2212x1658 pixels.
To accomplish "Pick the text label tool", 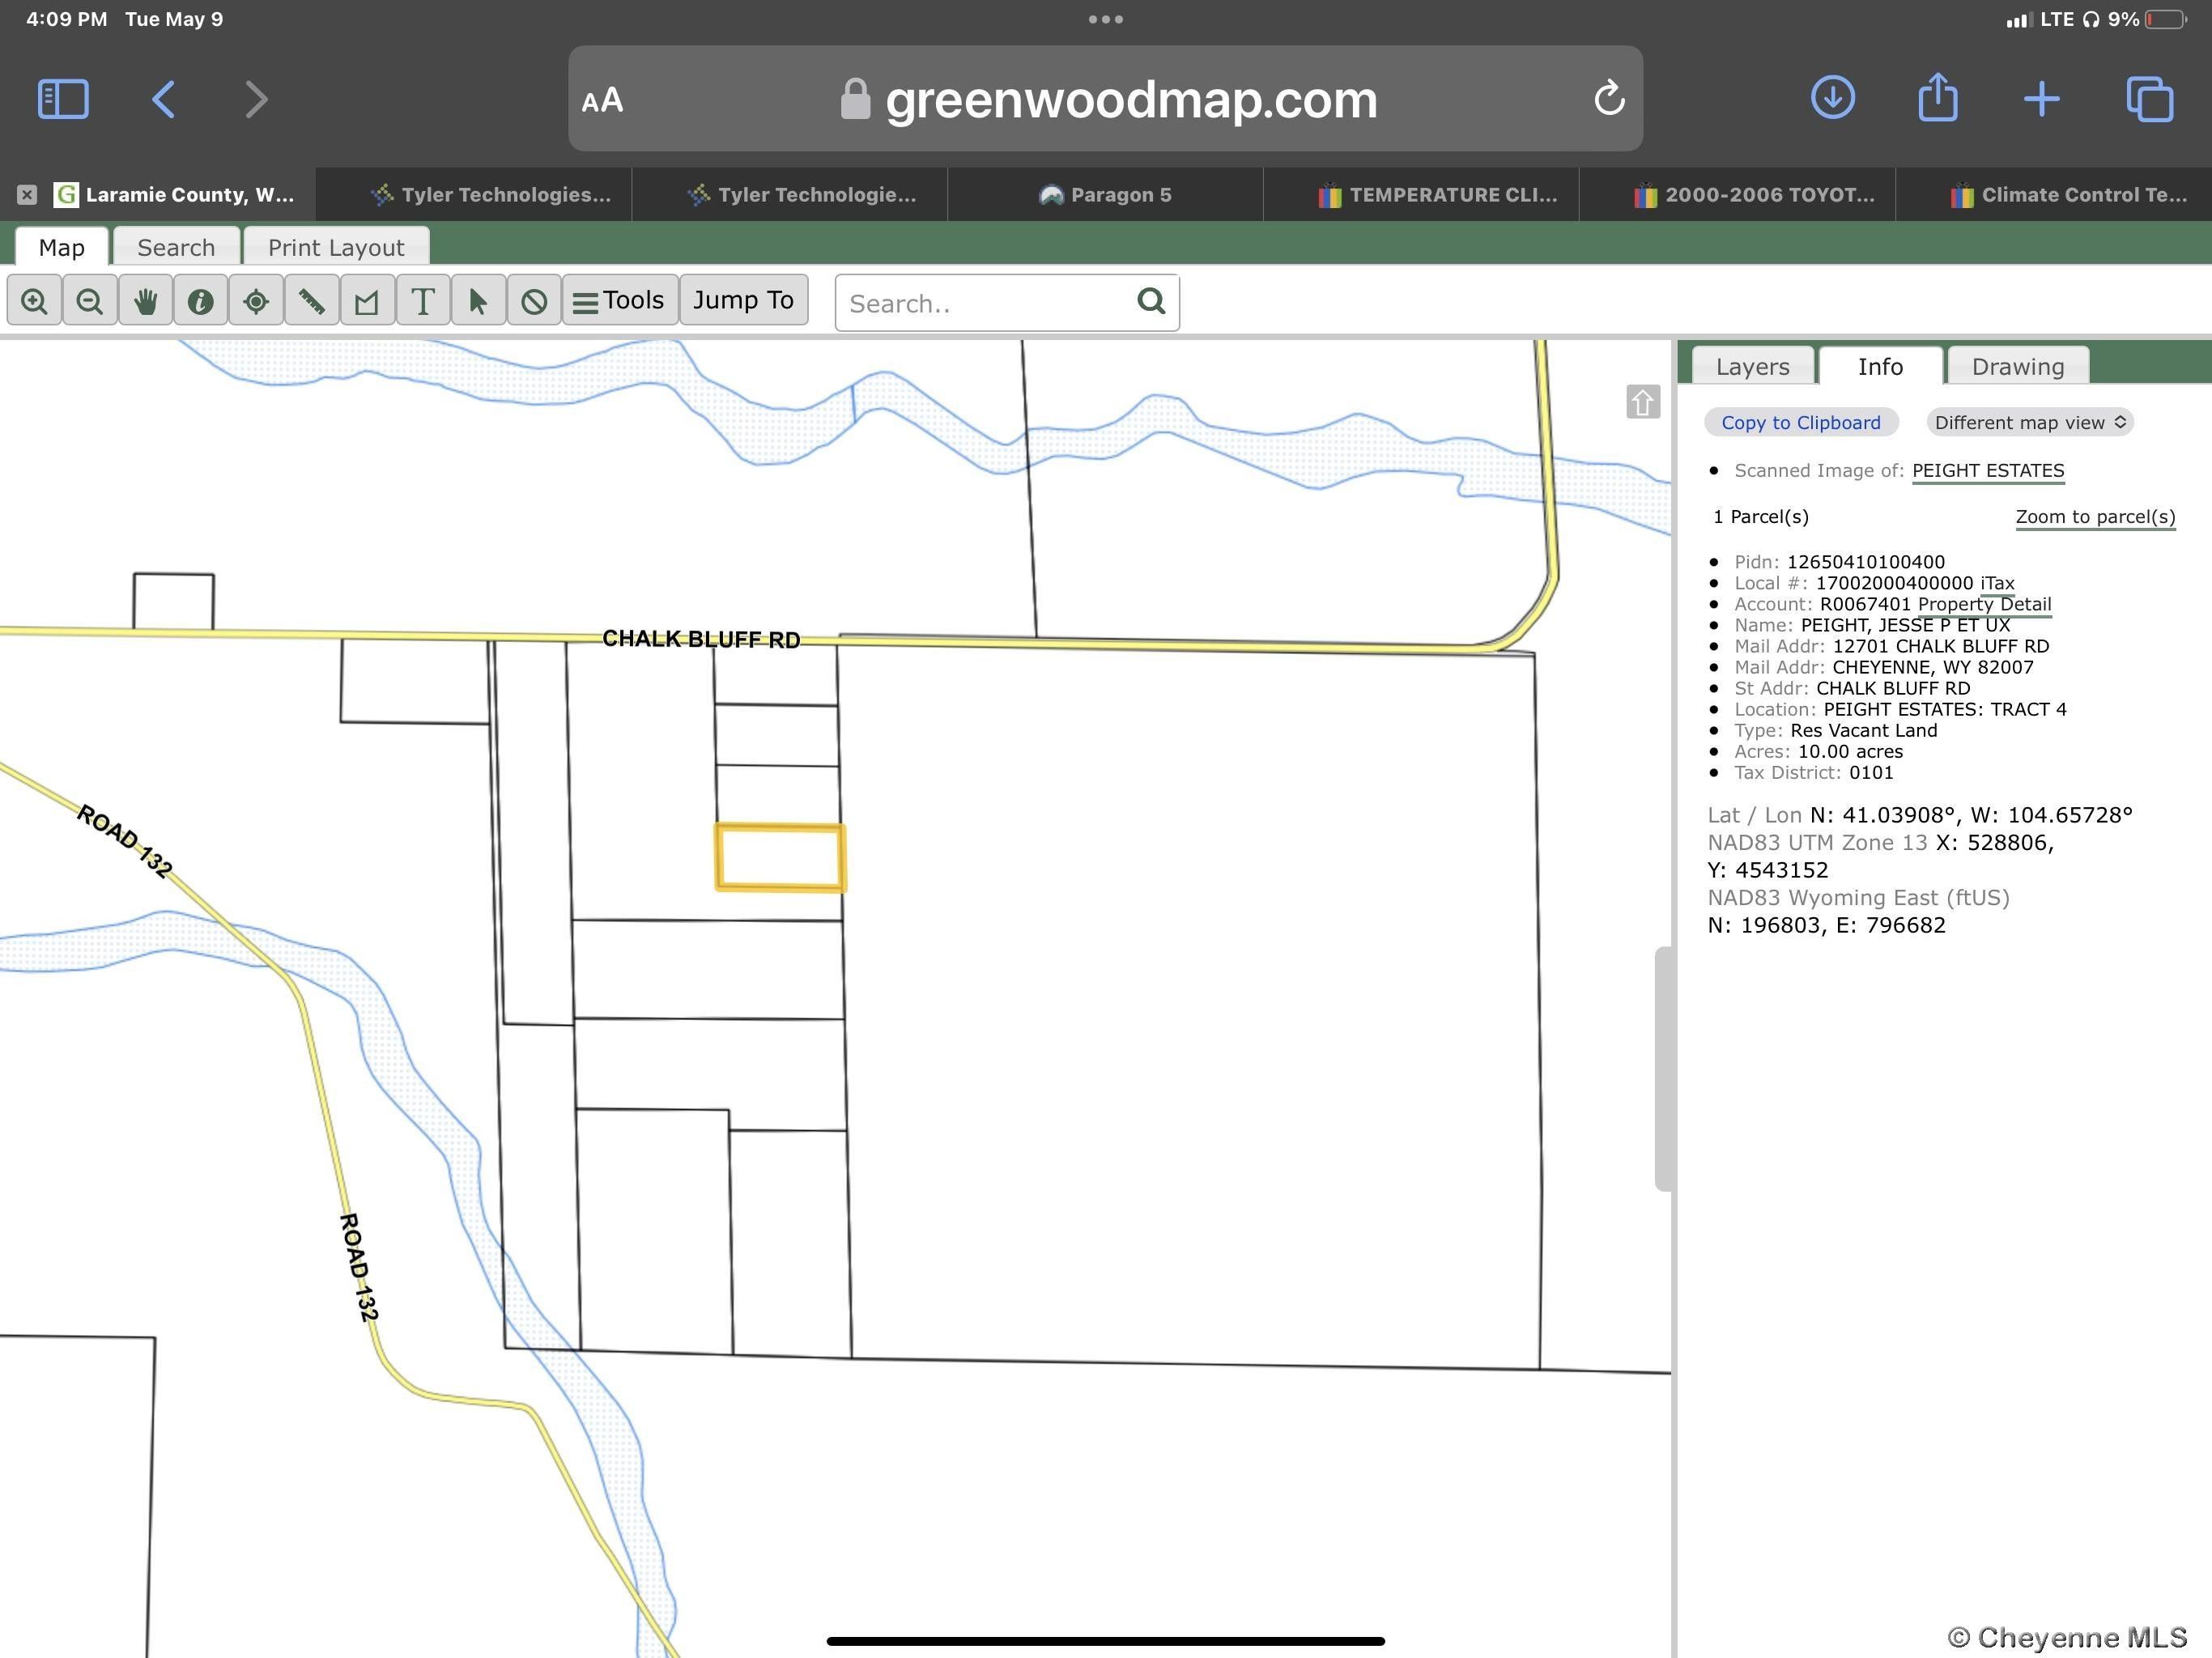I will pos(423,301).
